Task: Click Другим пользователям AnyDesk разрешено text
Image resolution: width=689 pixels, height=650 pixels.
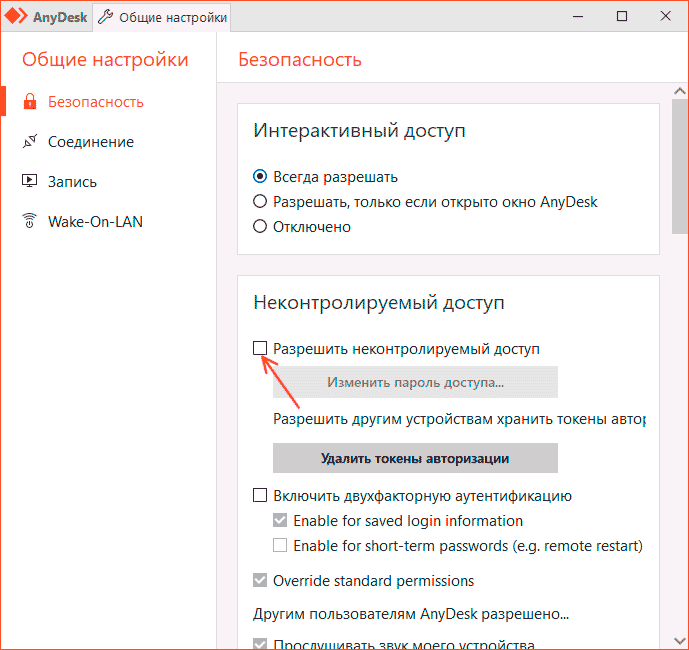Action: point(411,614)
